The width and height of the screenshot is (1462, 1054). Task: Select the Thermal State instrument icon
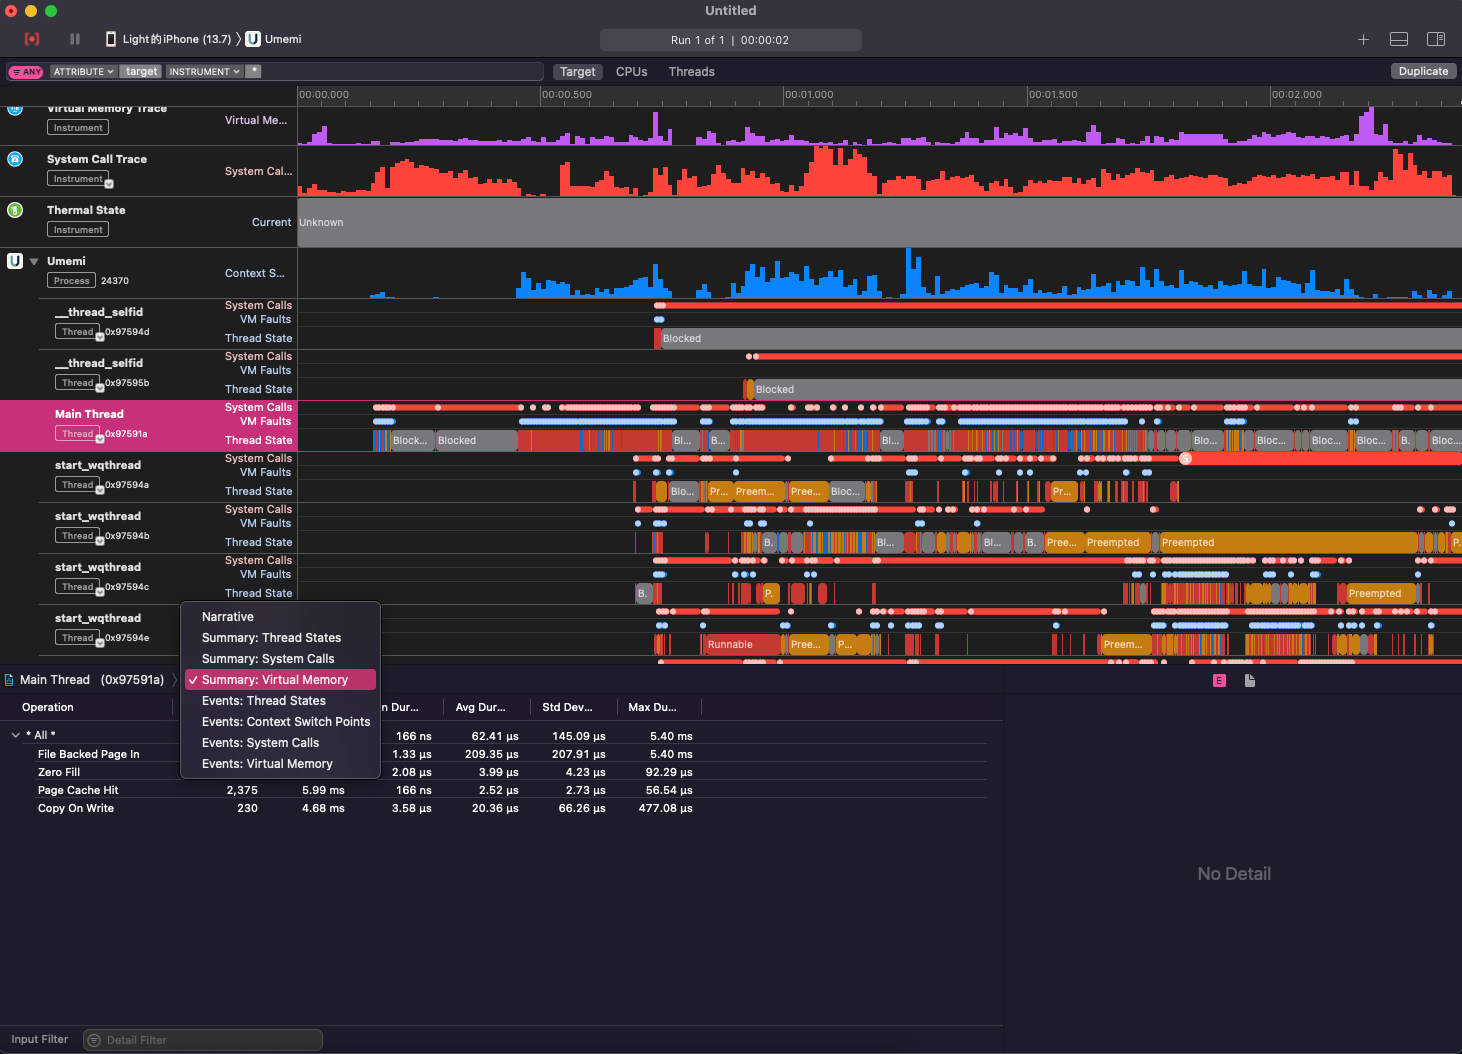click(15, 209)
